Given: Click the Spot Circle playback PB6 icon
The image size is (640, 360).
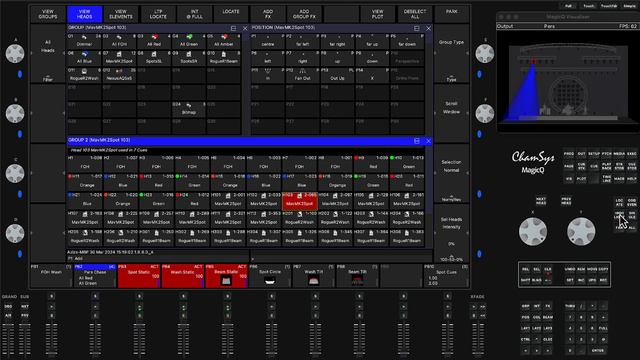Looking at the screenshot, I should 270,280.
